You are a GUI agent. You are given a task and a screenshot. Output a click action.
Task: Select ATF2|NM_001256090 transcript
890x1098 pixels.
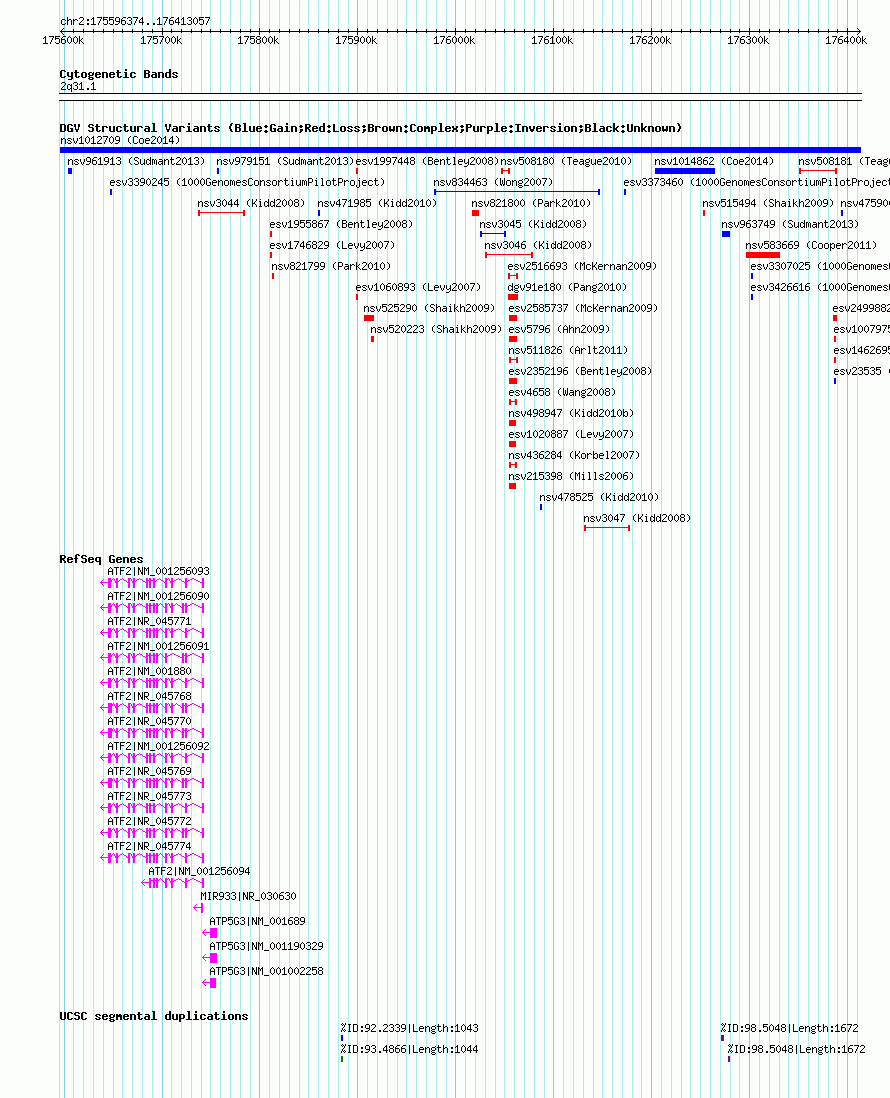(153, 608)
